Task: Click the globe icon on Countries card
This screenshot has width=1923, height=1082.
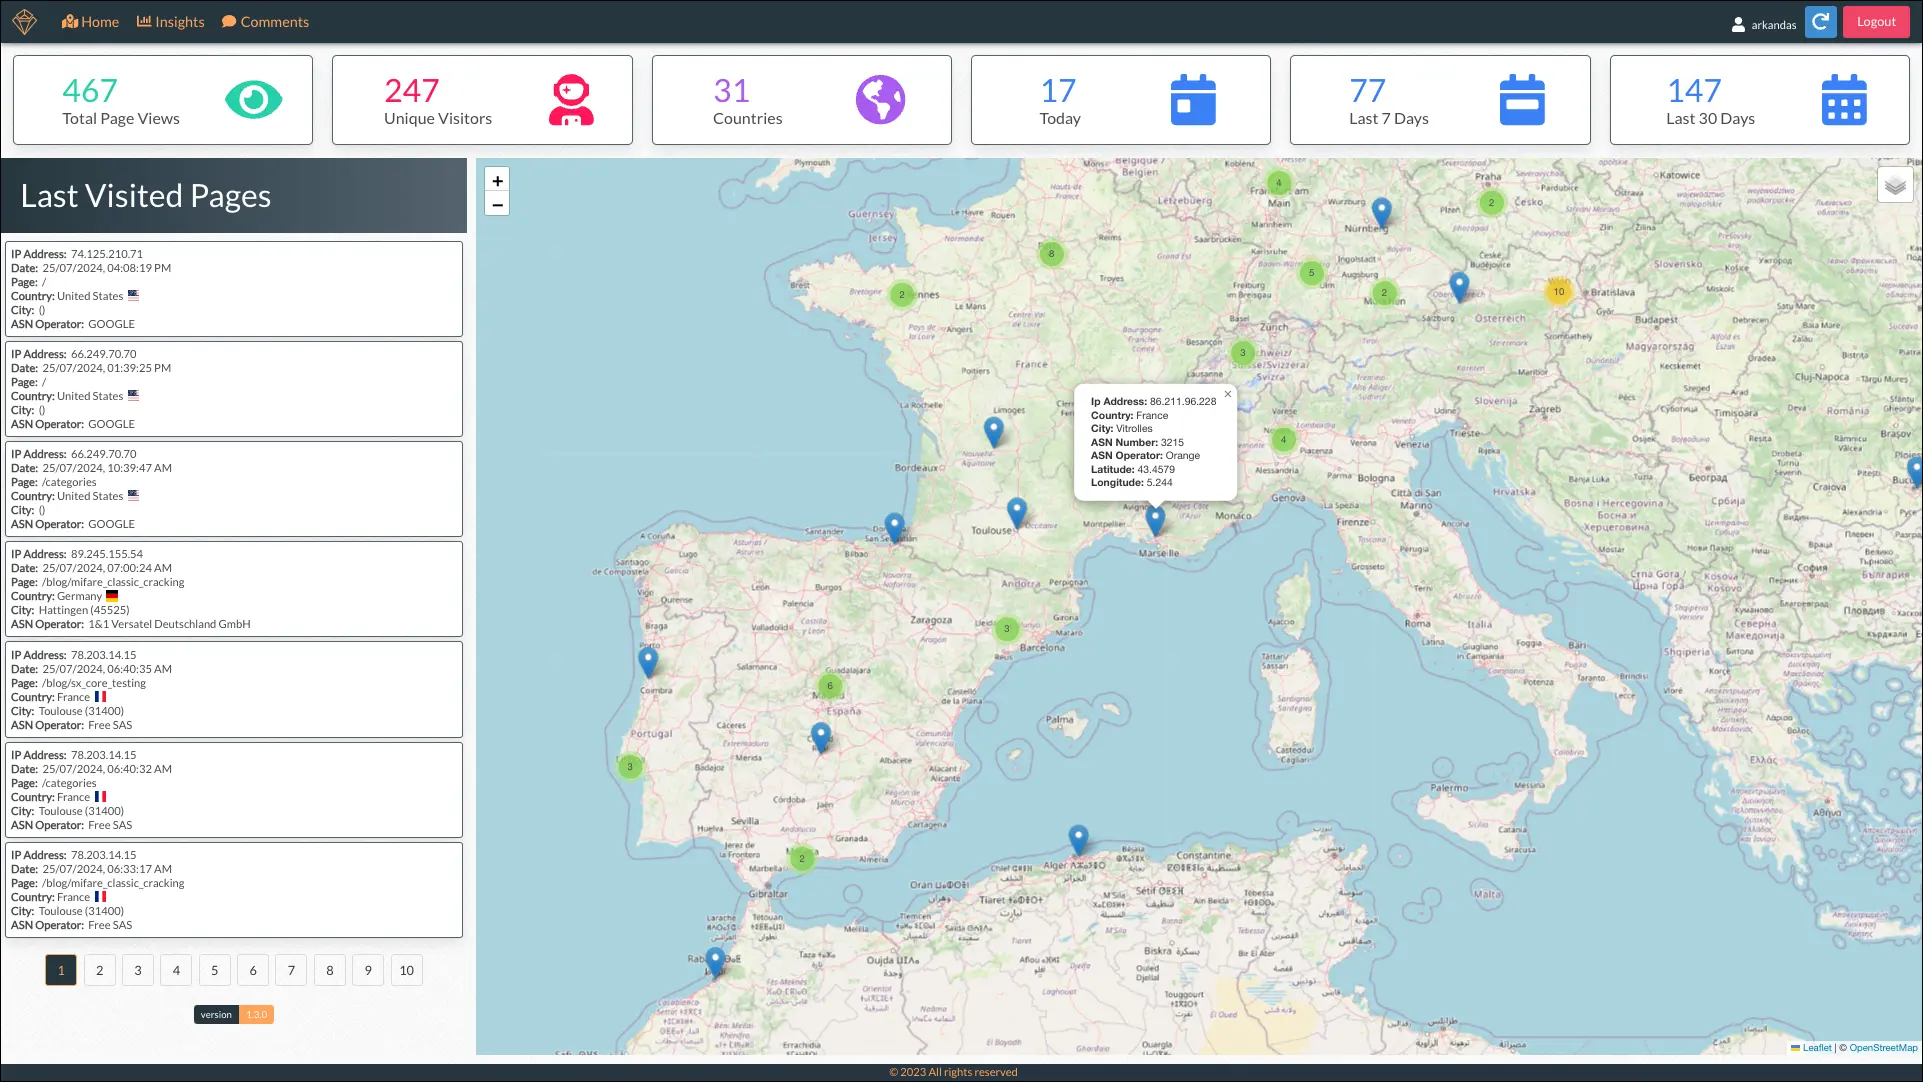Action: (x=880, y=100)
